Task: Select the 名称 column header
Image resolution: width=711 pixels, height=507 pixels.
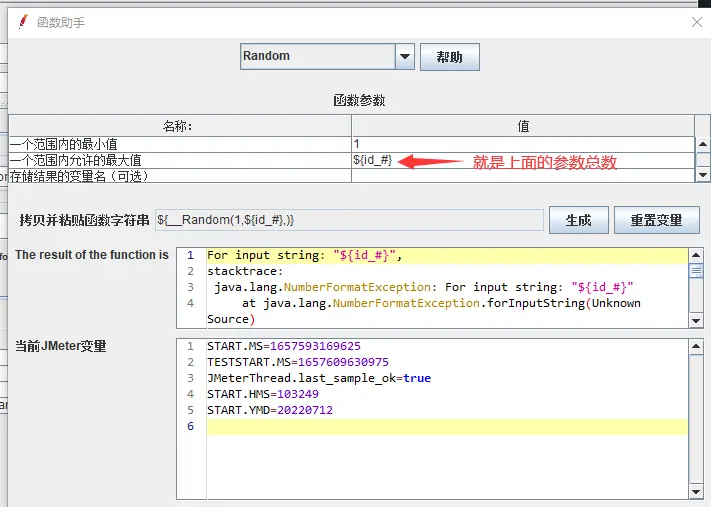Action: click(x=178, y=126)
